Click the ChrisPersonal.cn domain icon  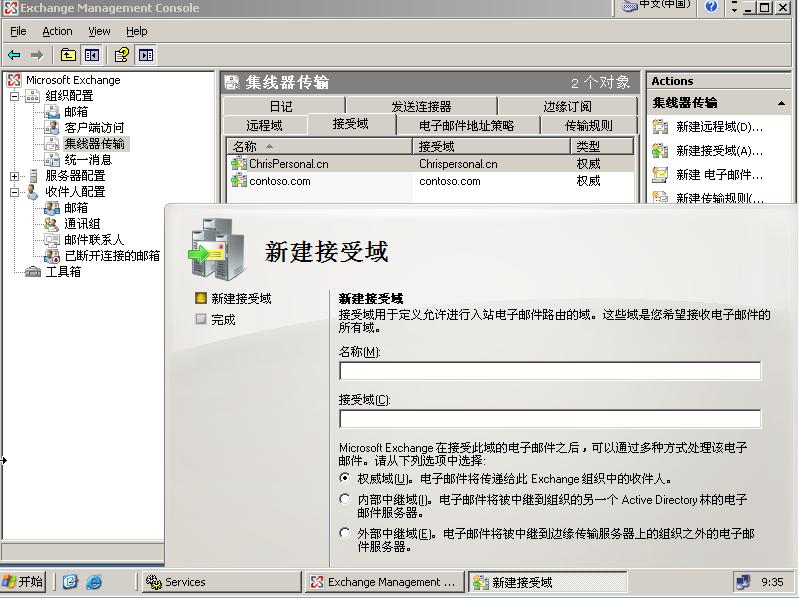click(238, 164)
